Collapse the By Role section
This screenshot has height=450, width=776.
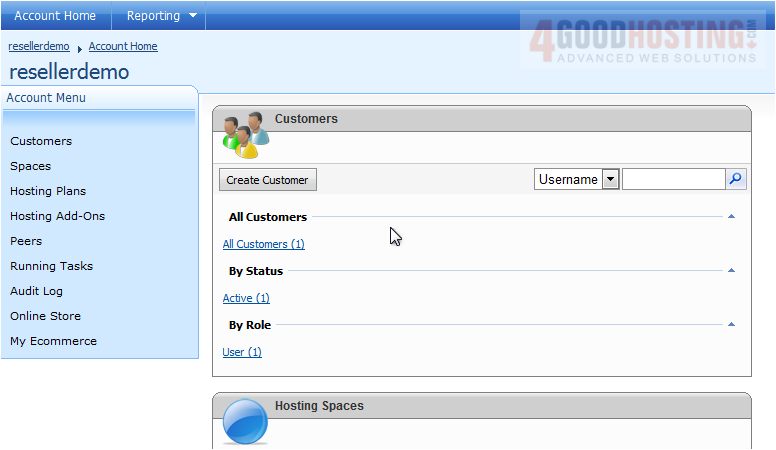[731, 325]
